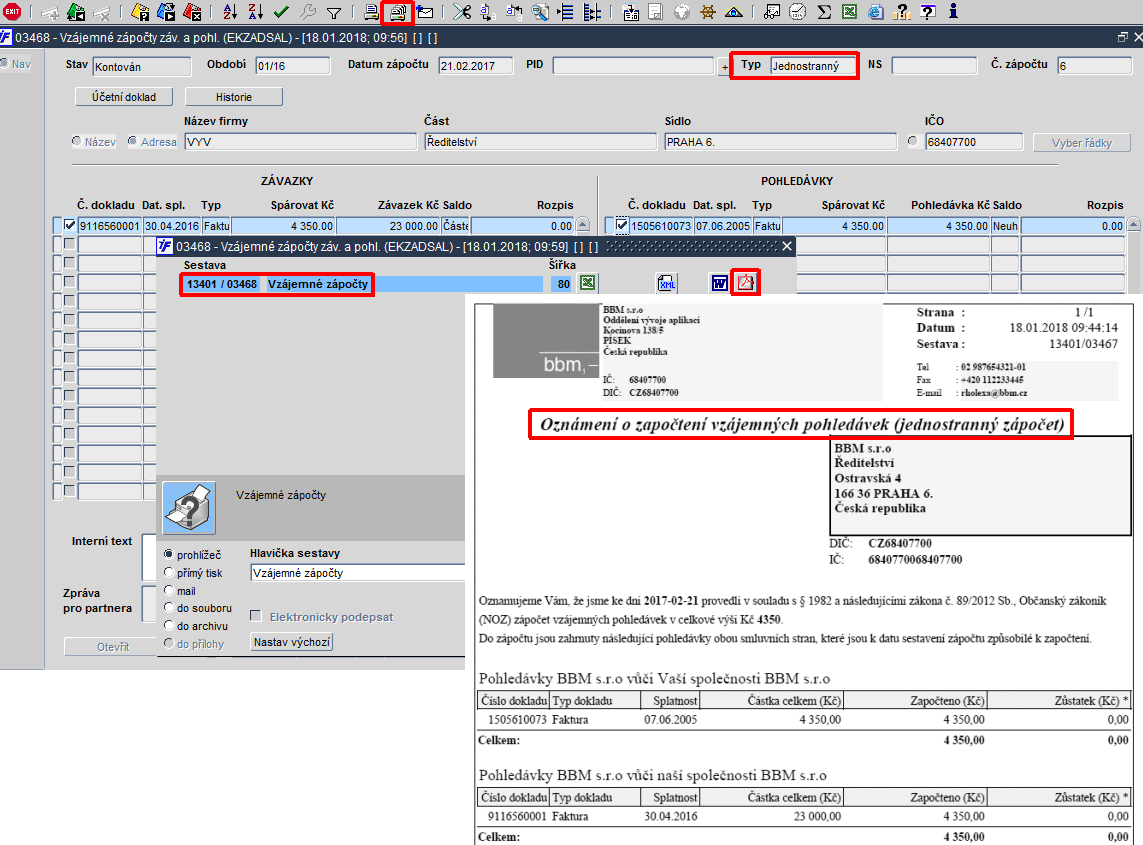Click the sigma sum icon
Viewport: 1143px width, 845px height.
click(824, 12)
